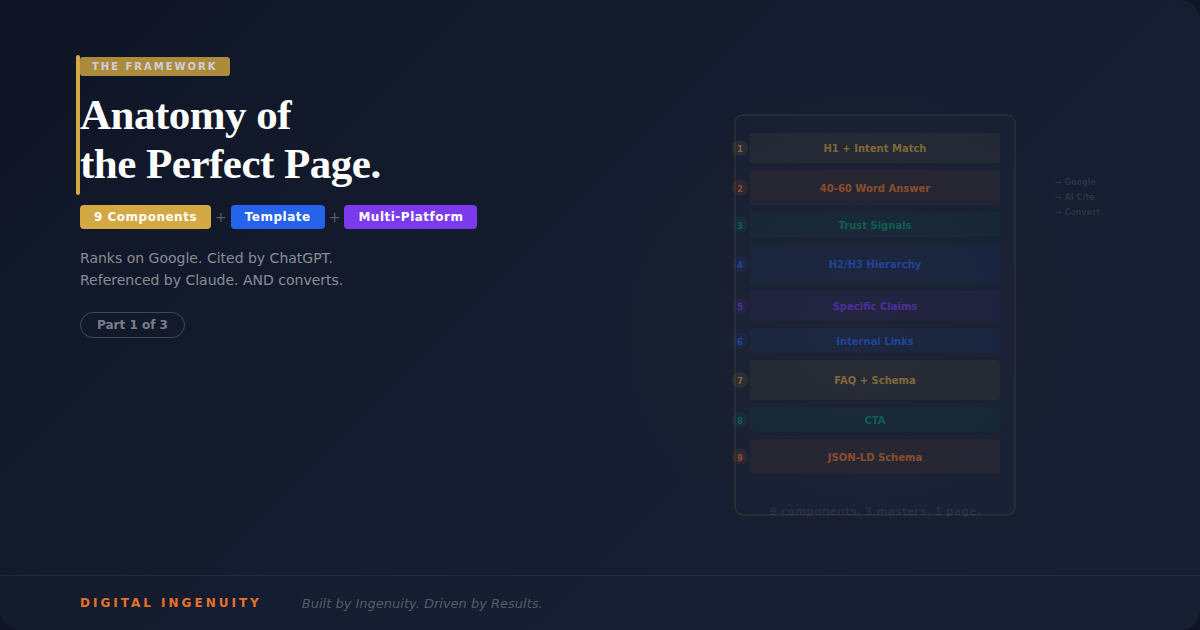Select the 9 Components gold badge

(x=145, y=216)
